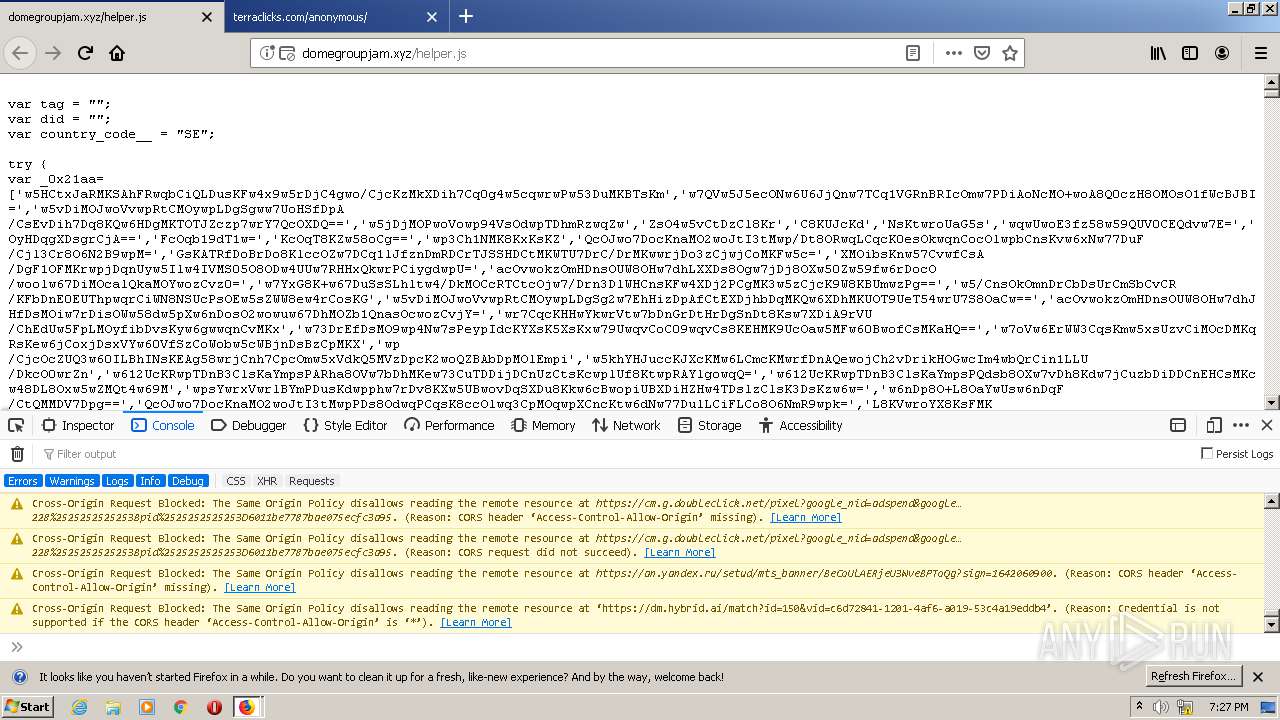
Task: Close the domegroupjam.xyz/helper.js tab
Action: [207, 17]
